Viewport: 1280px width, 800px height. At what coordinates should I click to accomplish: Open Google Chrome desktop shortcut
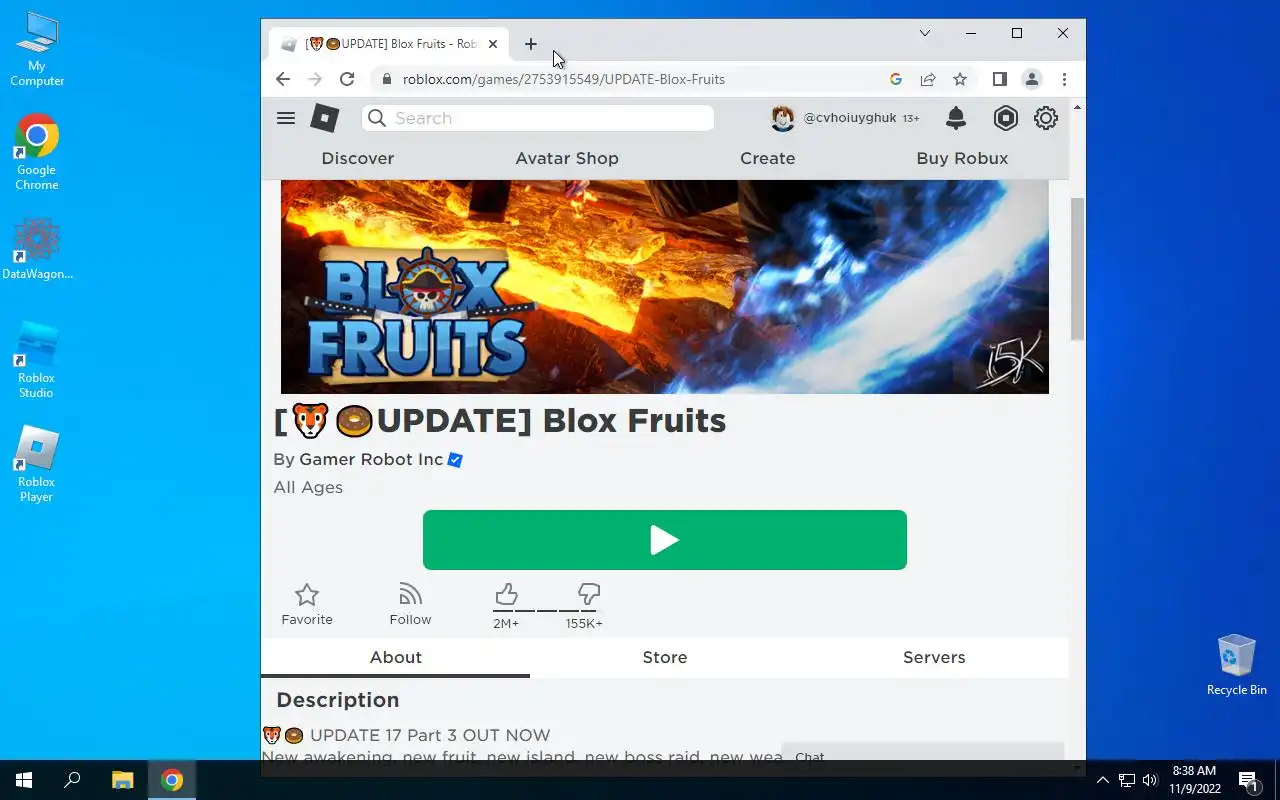[x=37, y=153]
